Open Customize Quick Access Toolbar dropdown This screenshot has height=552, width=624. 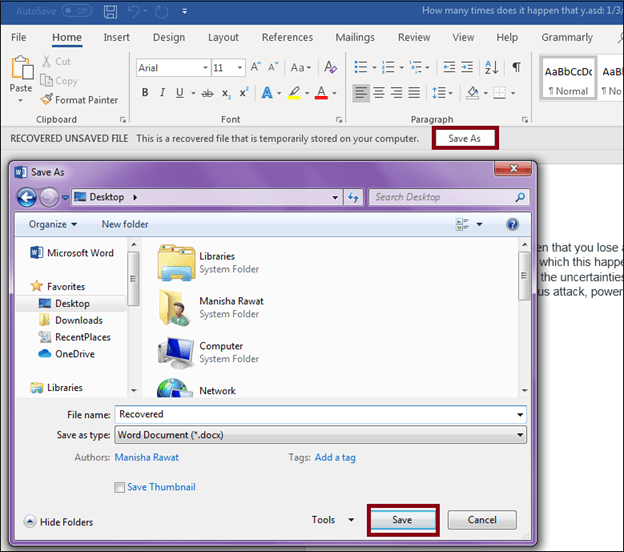pos(184,11)
